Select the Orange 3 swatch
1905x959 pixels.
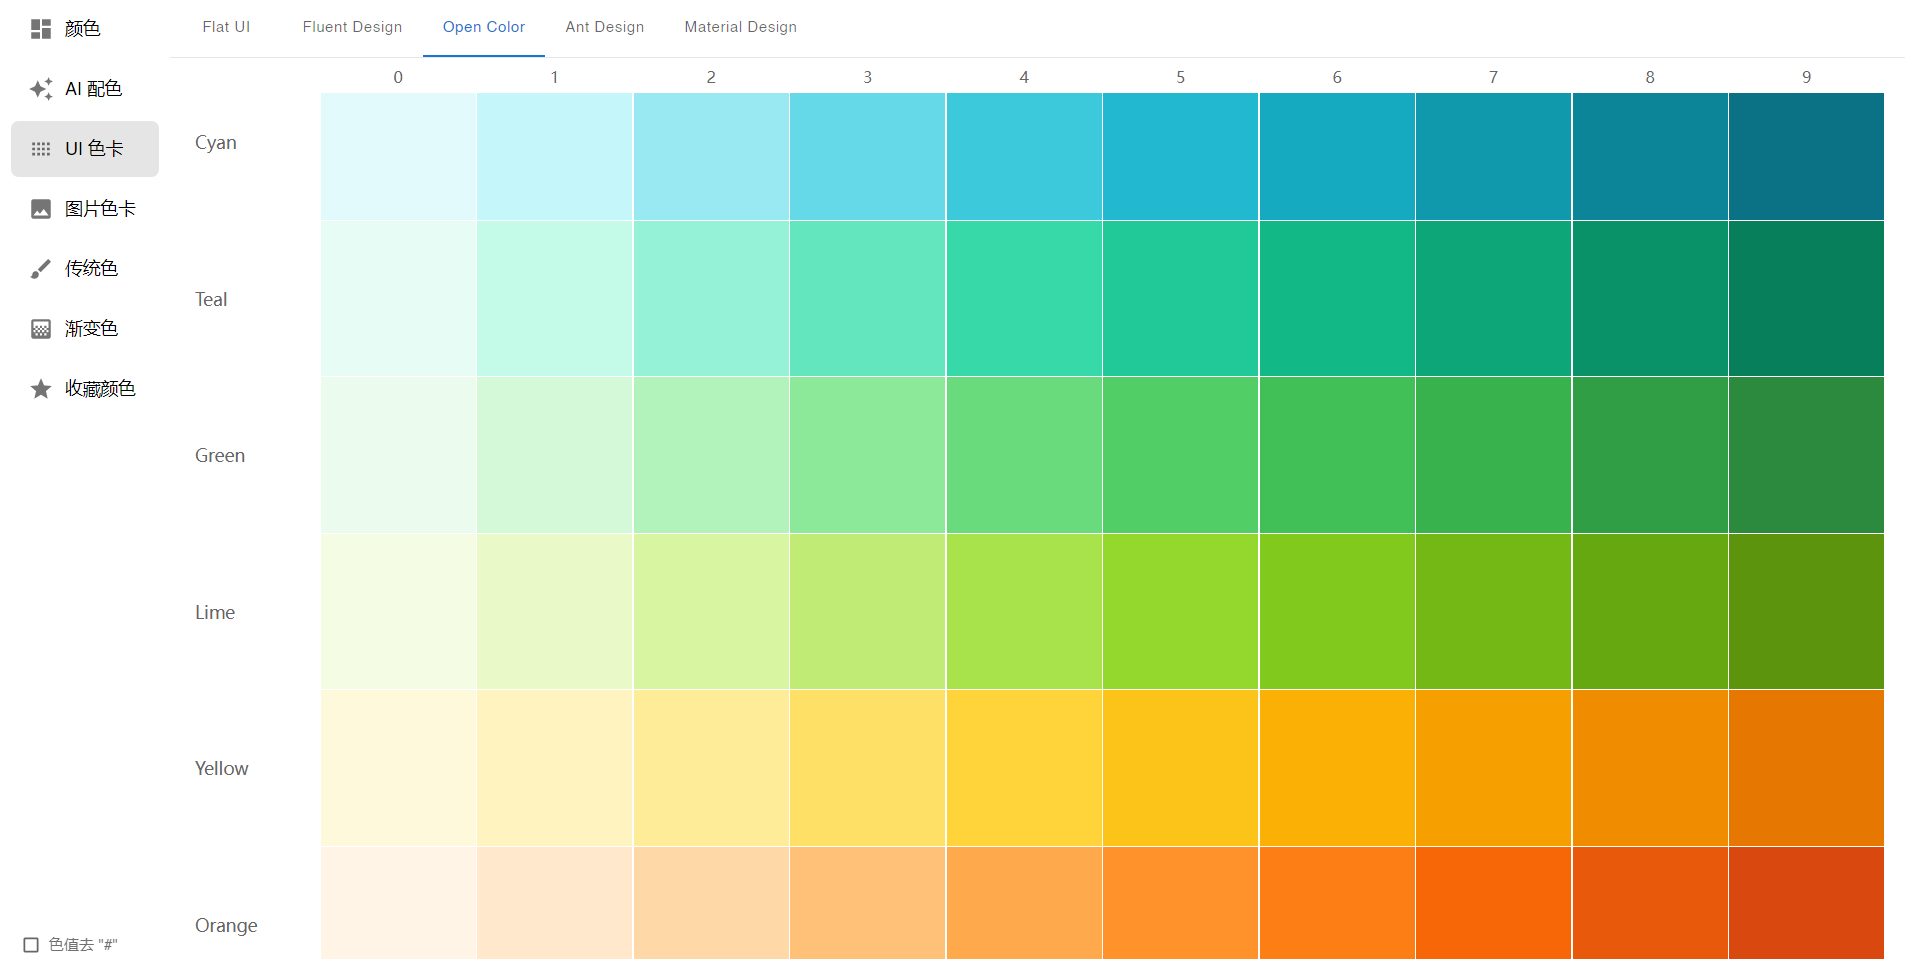click(x=867, y=903)
